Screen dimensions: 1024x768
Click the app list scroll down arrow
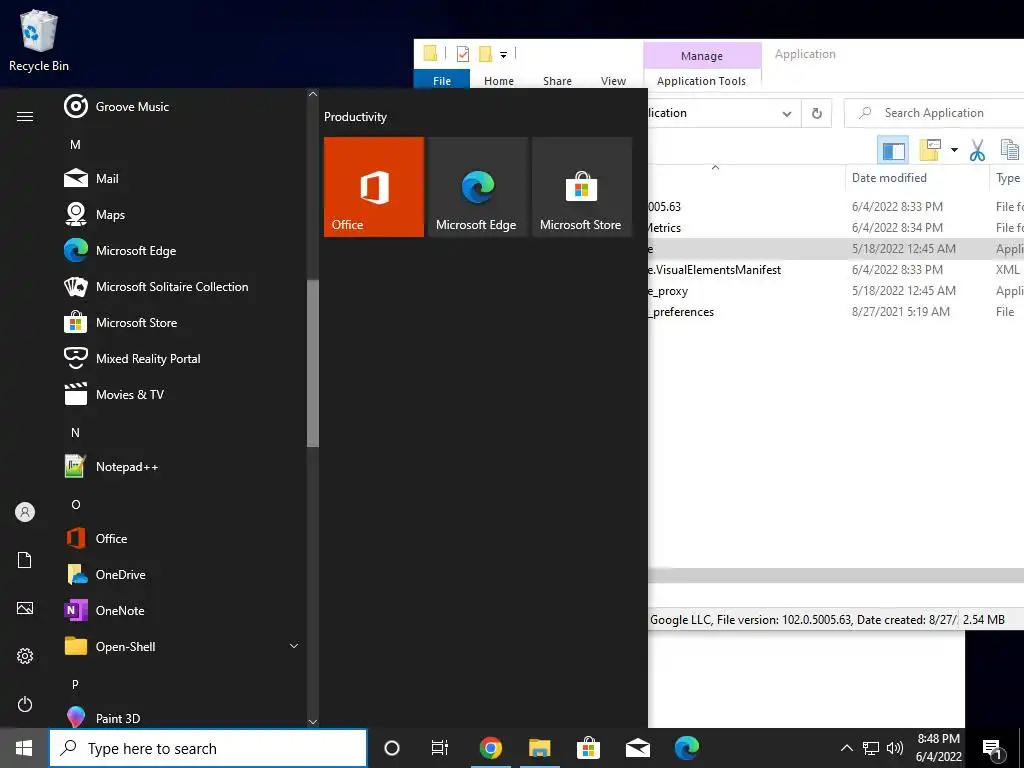(x=313, y=722)
